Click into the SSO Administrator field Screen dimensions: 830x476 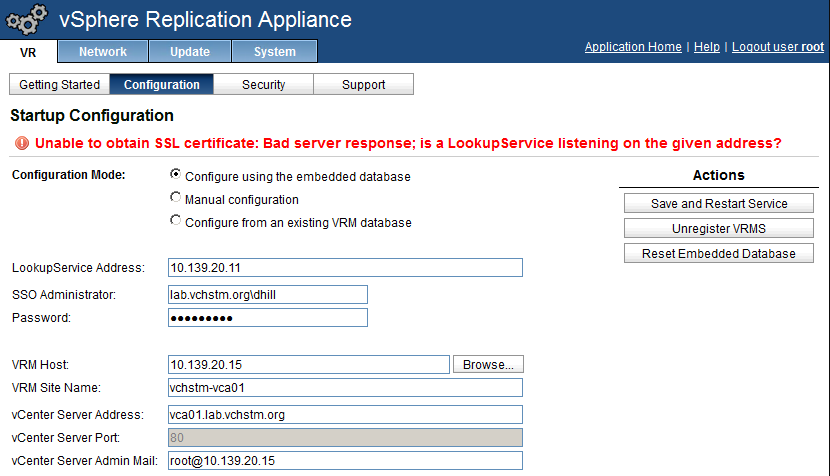[x=268, y=294]
